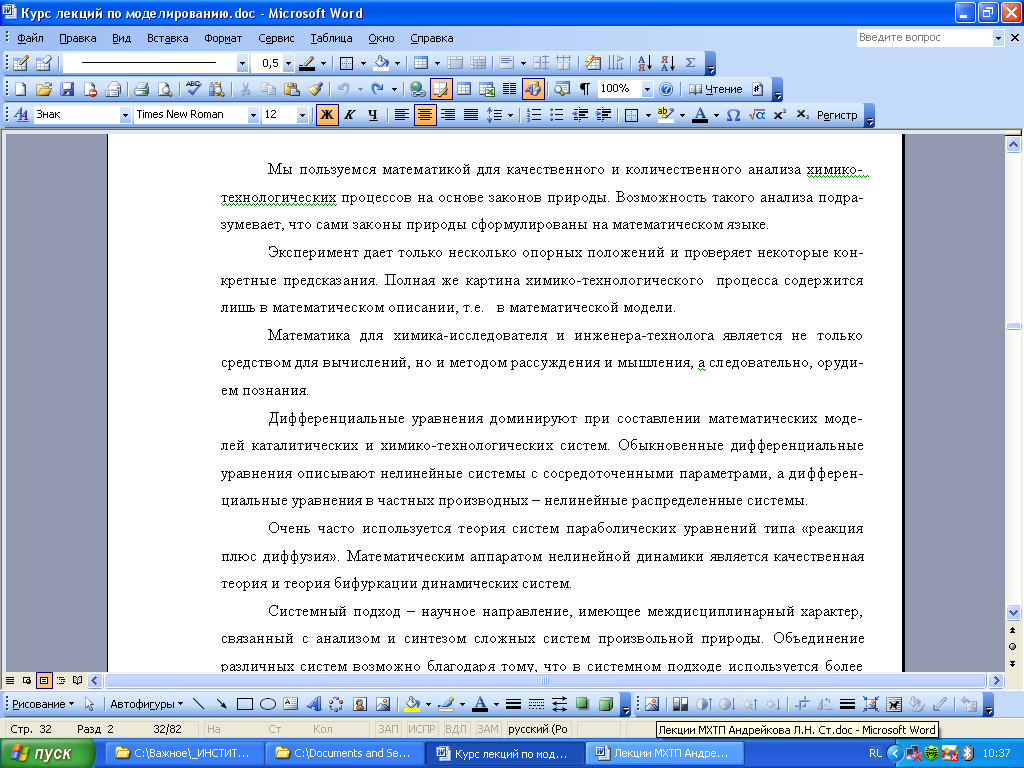Image resolution: width=1024 pixels, height=768 pixels.
Task: Insert Excel worksheet icon
Action: (x=487, y=89)
